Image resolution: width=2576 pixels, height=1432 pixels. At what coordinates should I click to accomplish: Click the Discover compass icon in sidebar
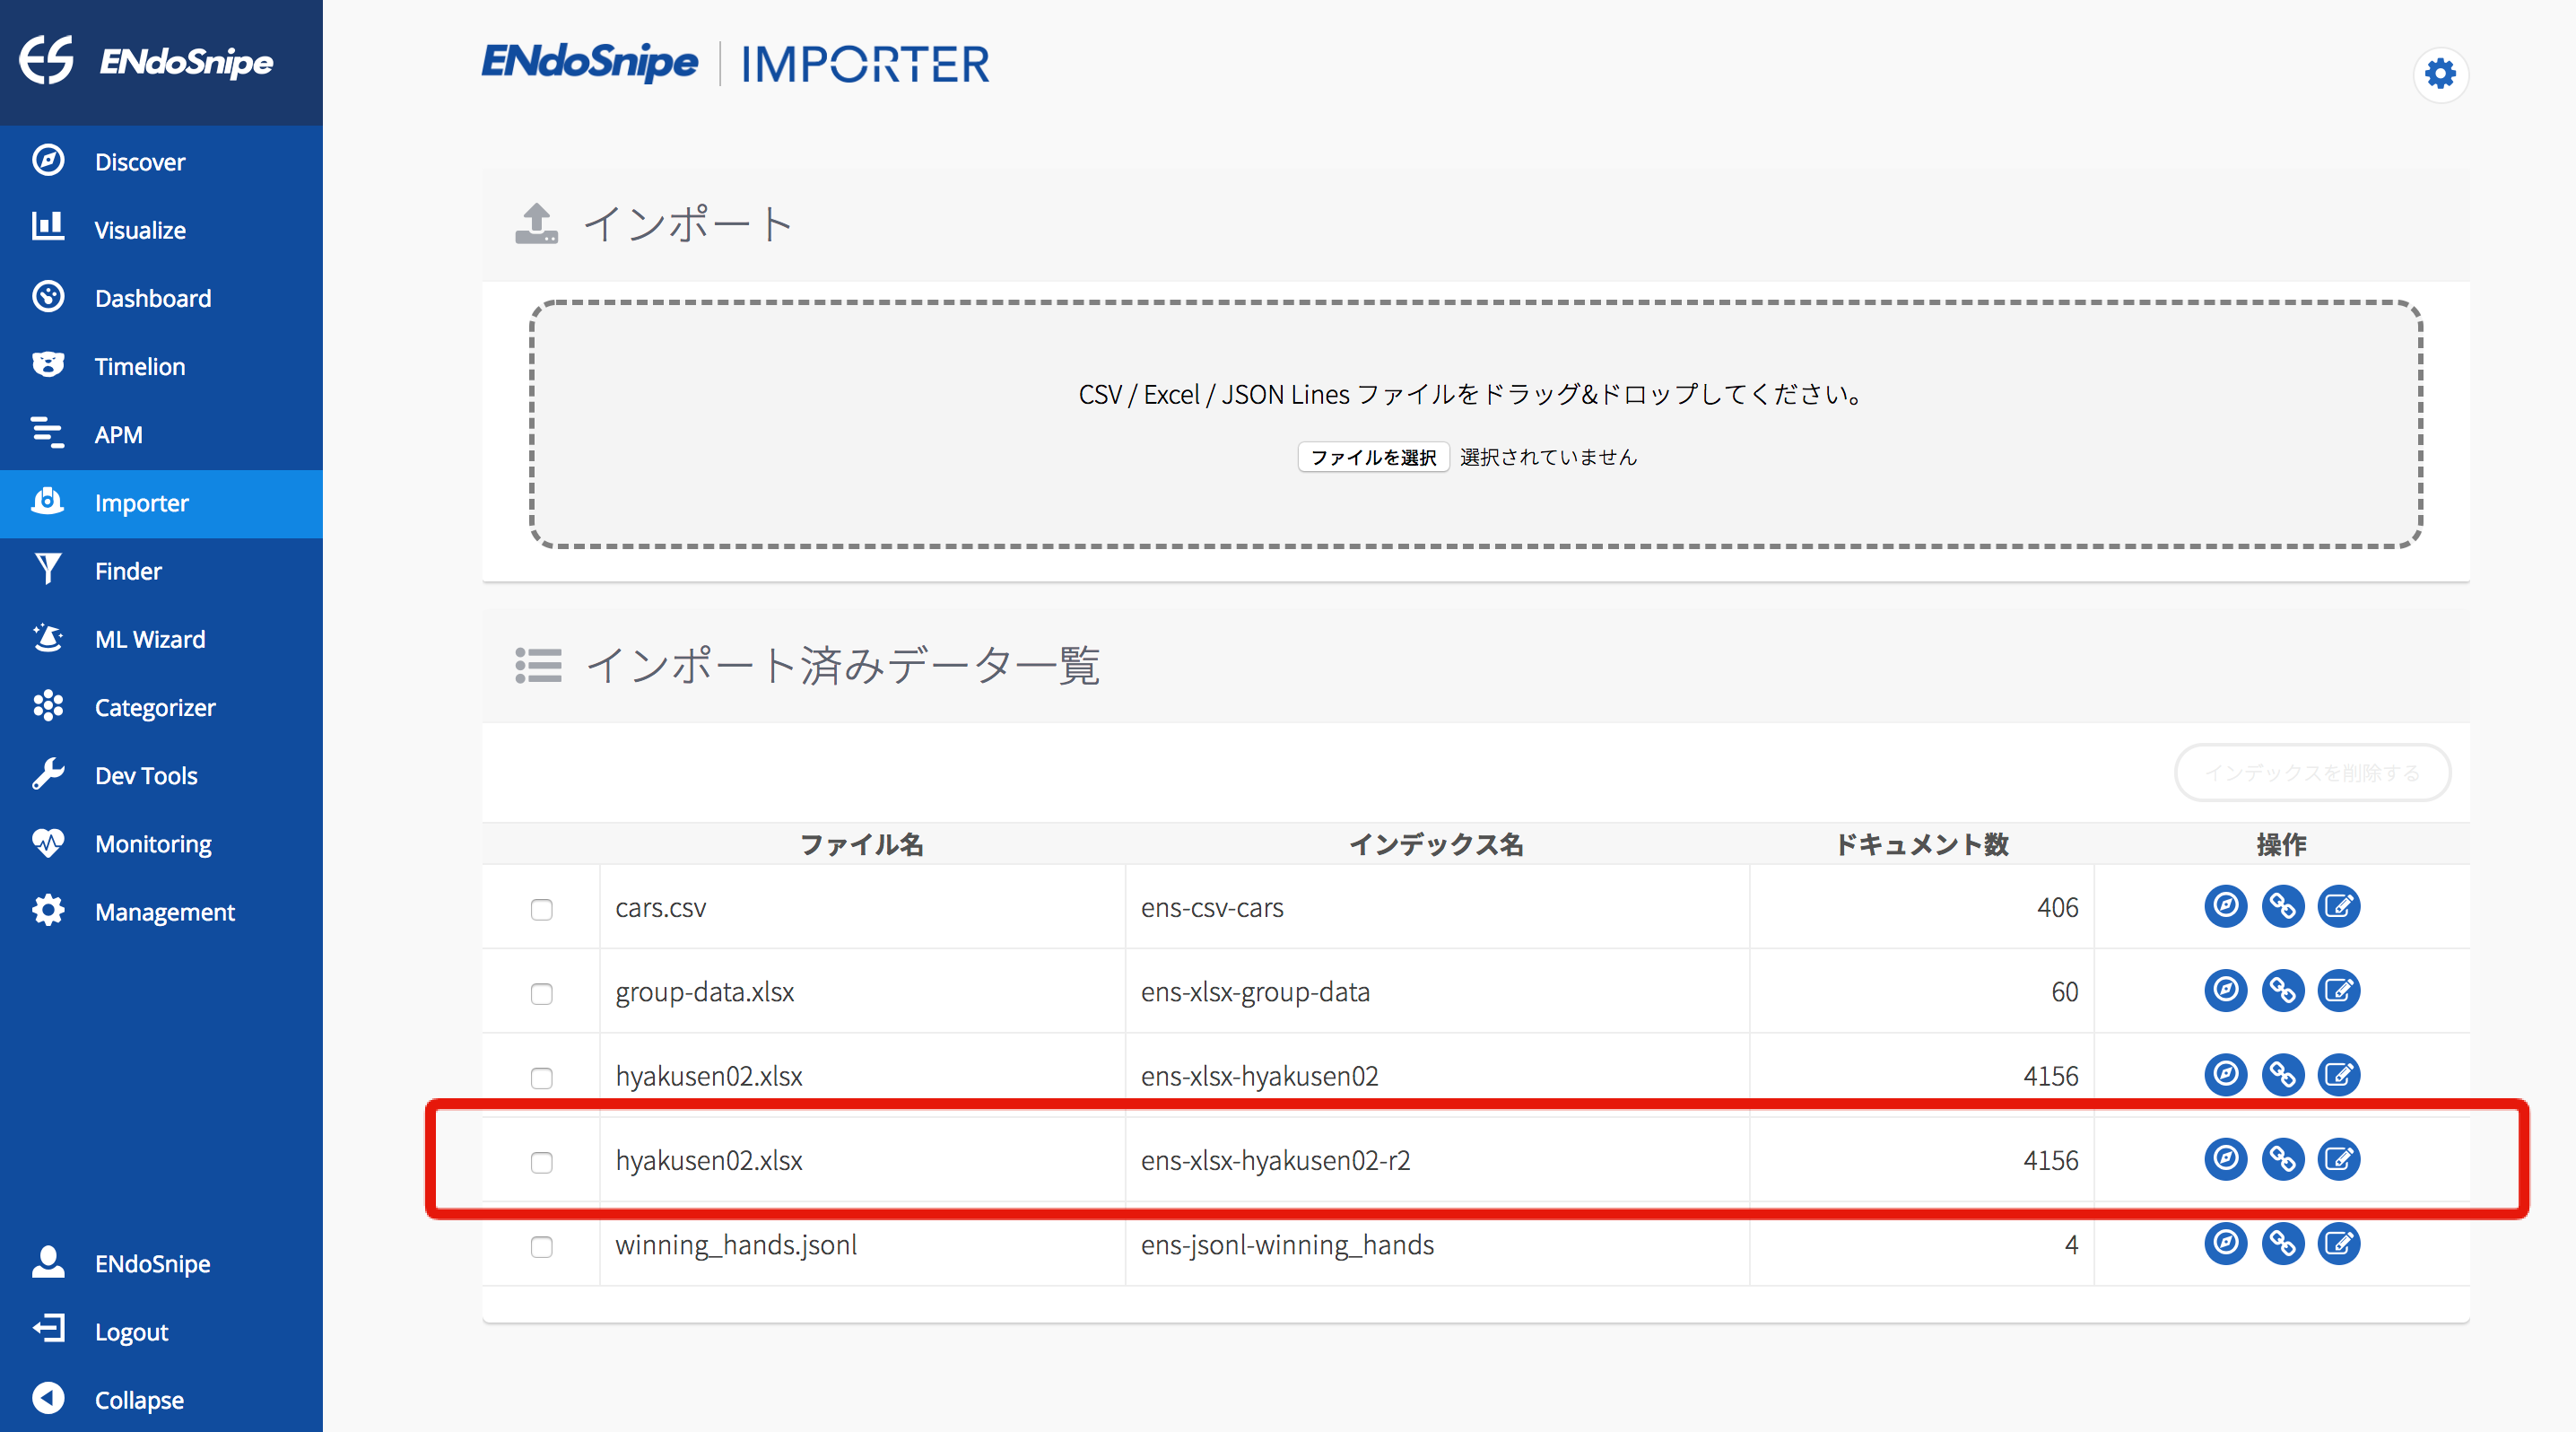[x=48, y=160]
